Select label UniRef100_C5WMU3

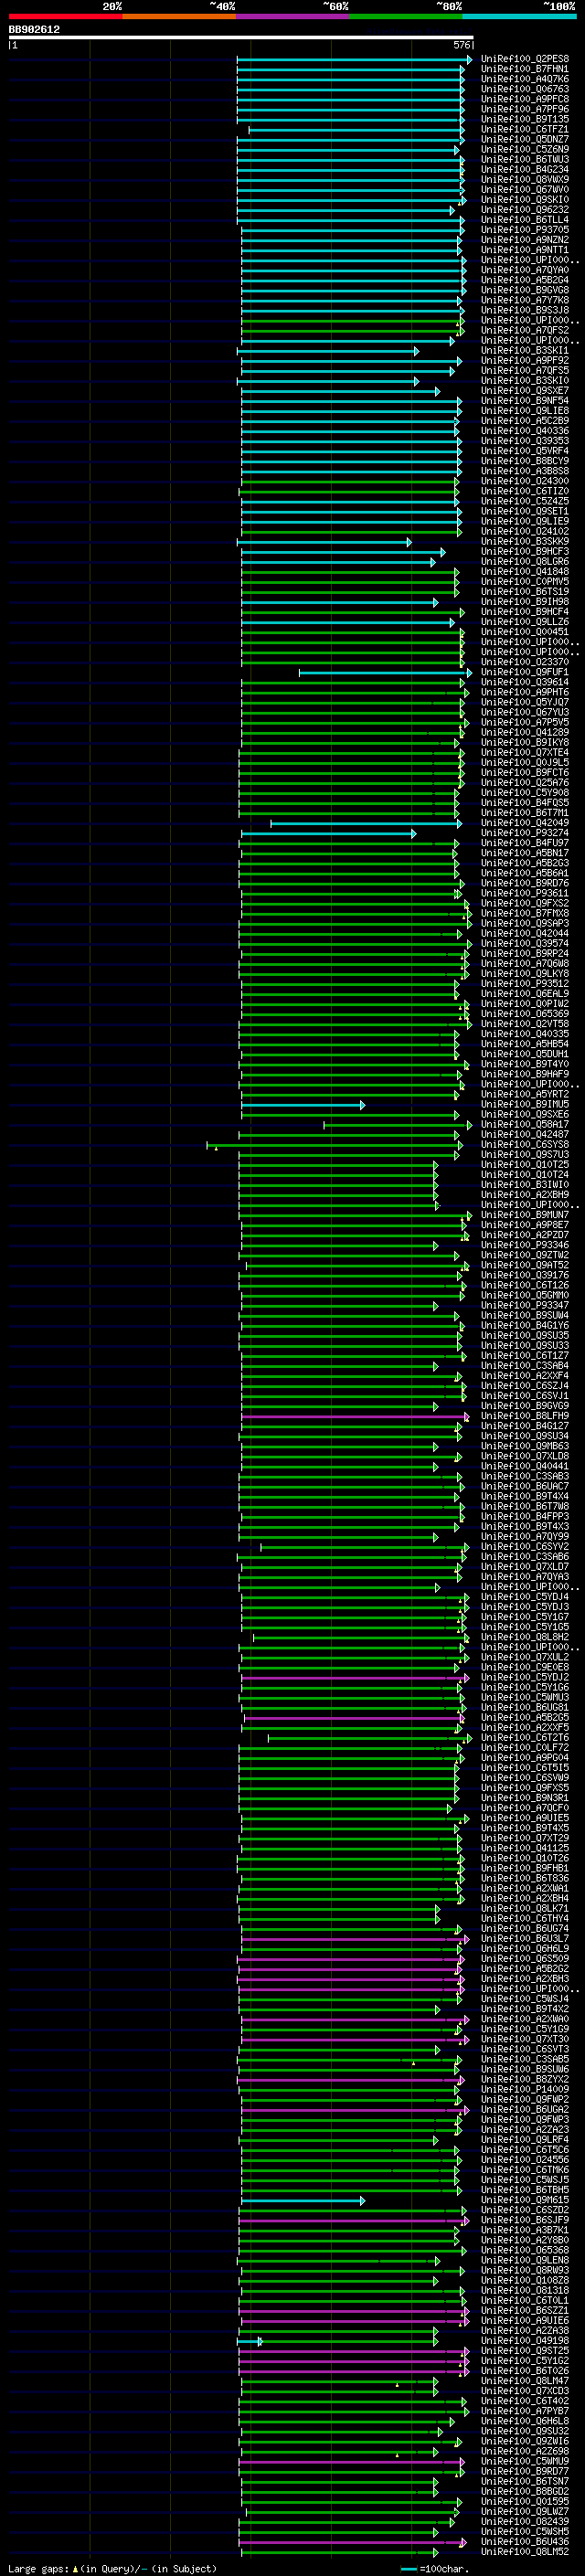[525, 1698]
